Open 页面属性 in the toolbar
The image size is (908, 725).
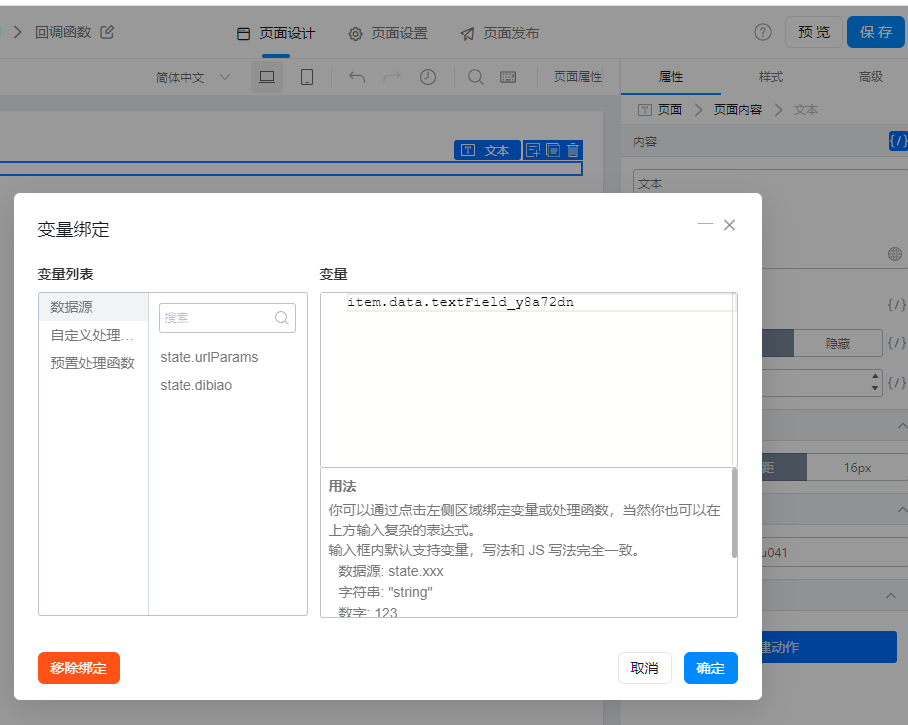(x=577, y=77)
